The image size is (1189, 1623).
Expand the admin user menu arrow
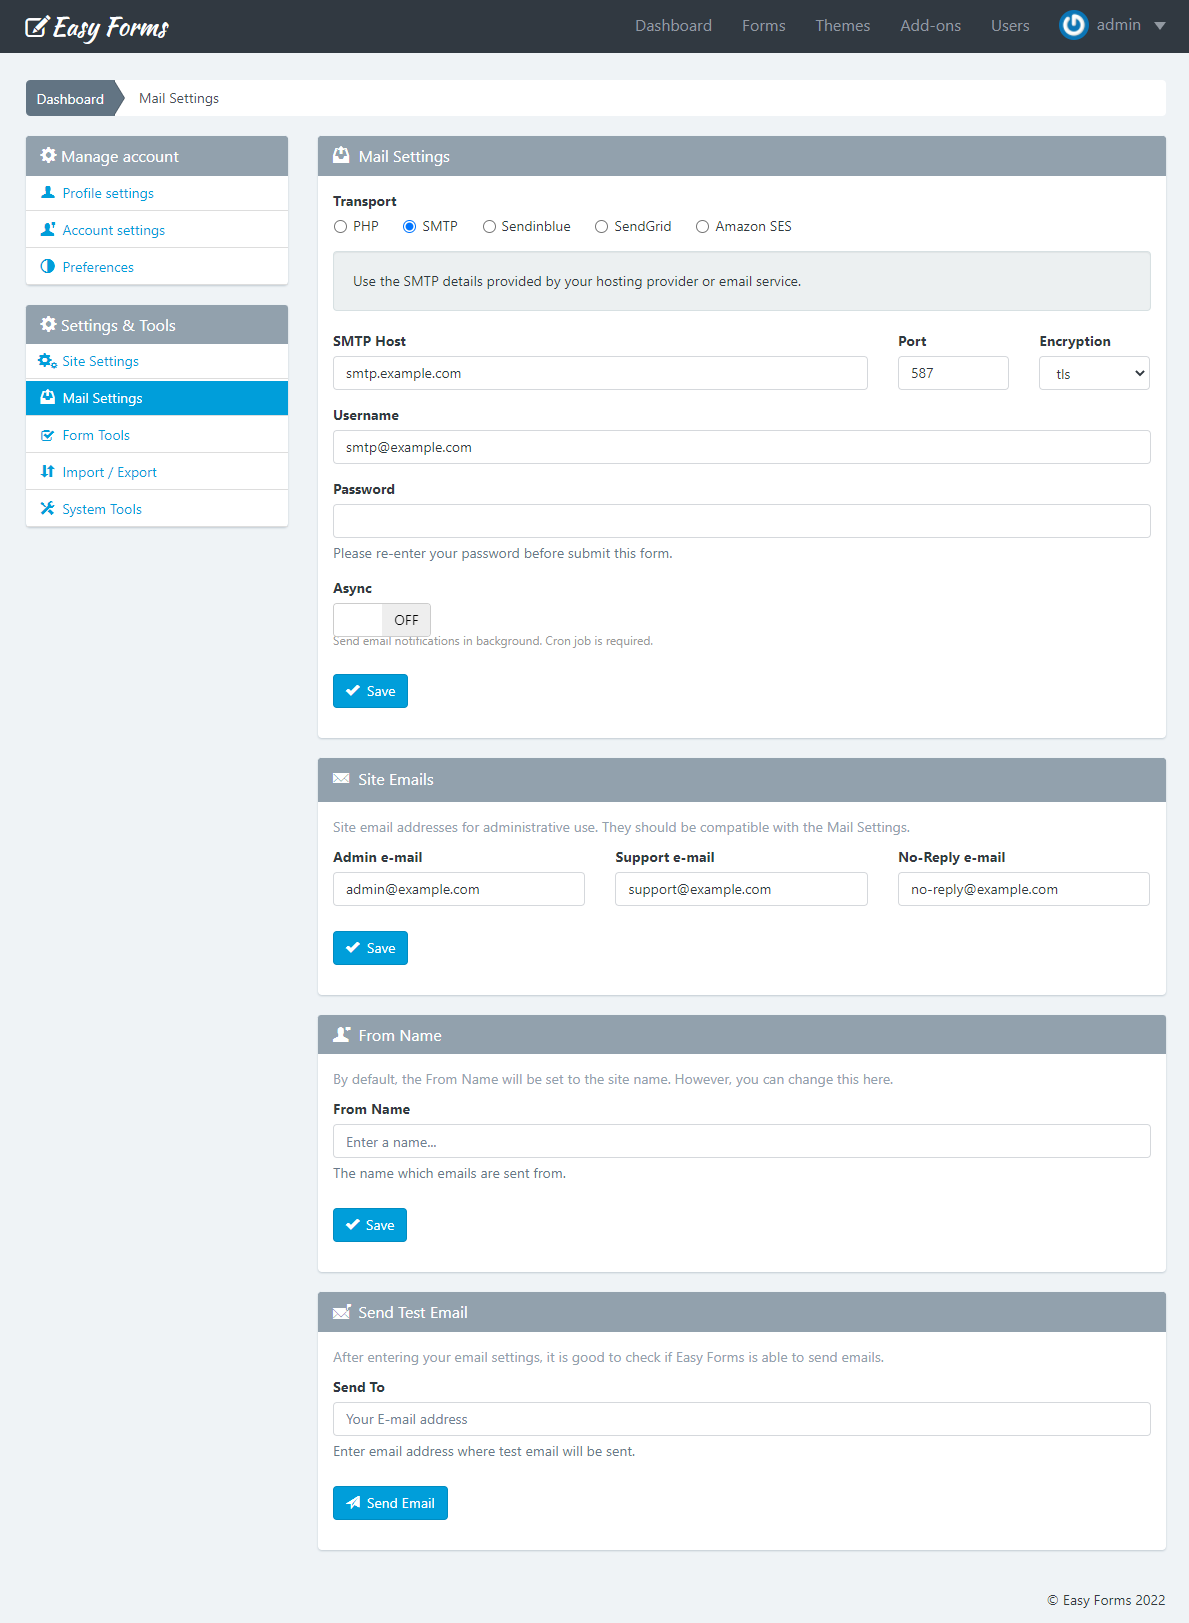click(1160, 26)
